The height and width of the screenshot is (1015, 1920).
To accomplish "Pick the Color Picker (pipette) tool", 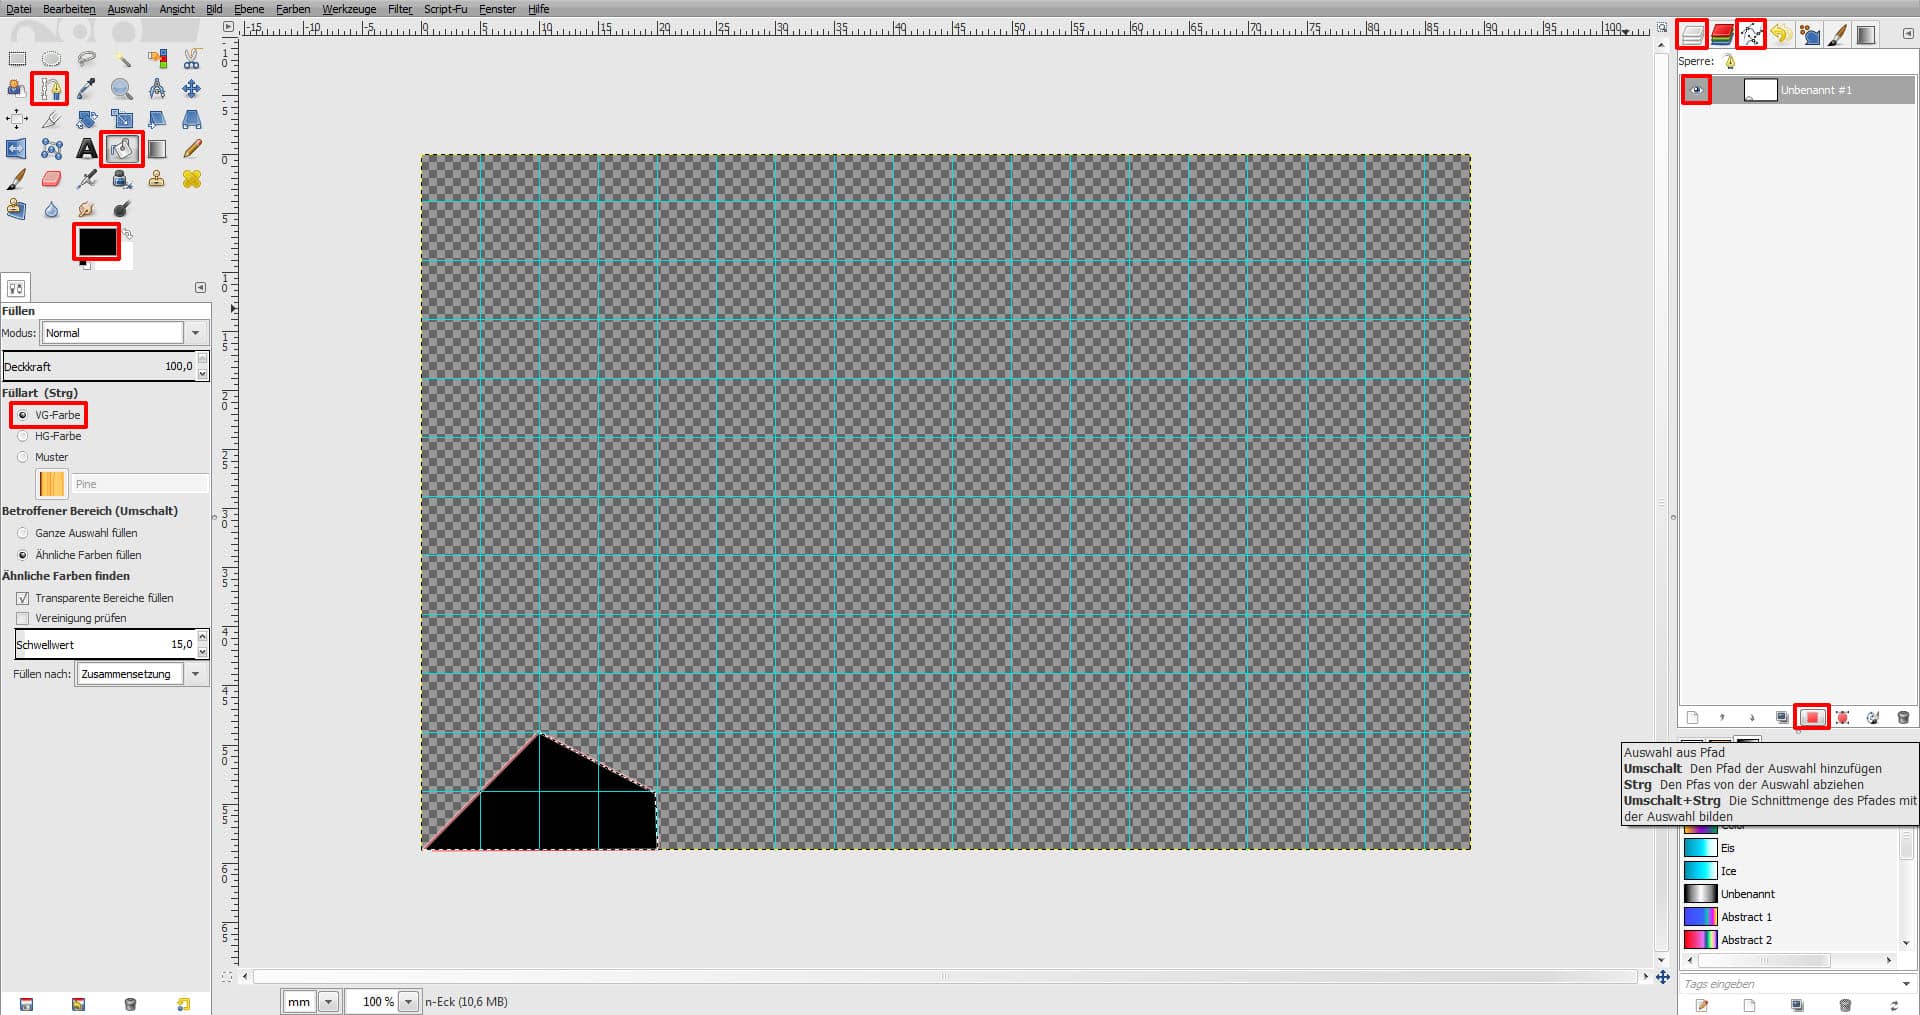I will coord(86,88).
